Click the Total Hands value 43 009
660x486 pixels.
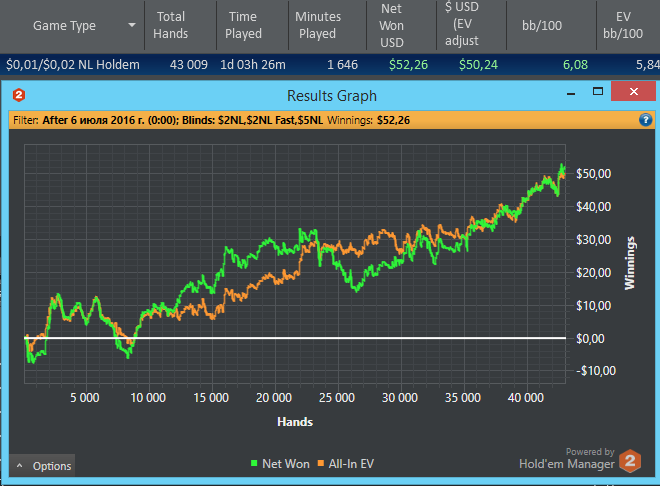pos(189,65)
